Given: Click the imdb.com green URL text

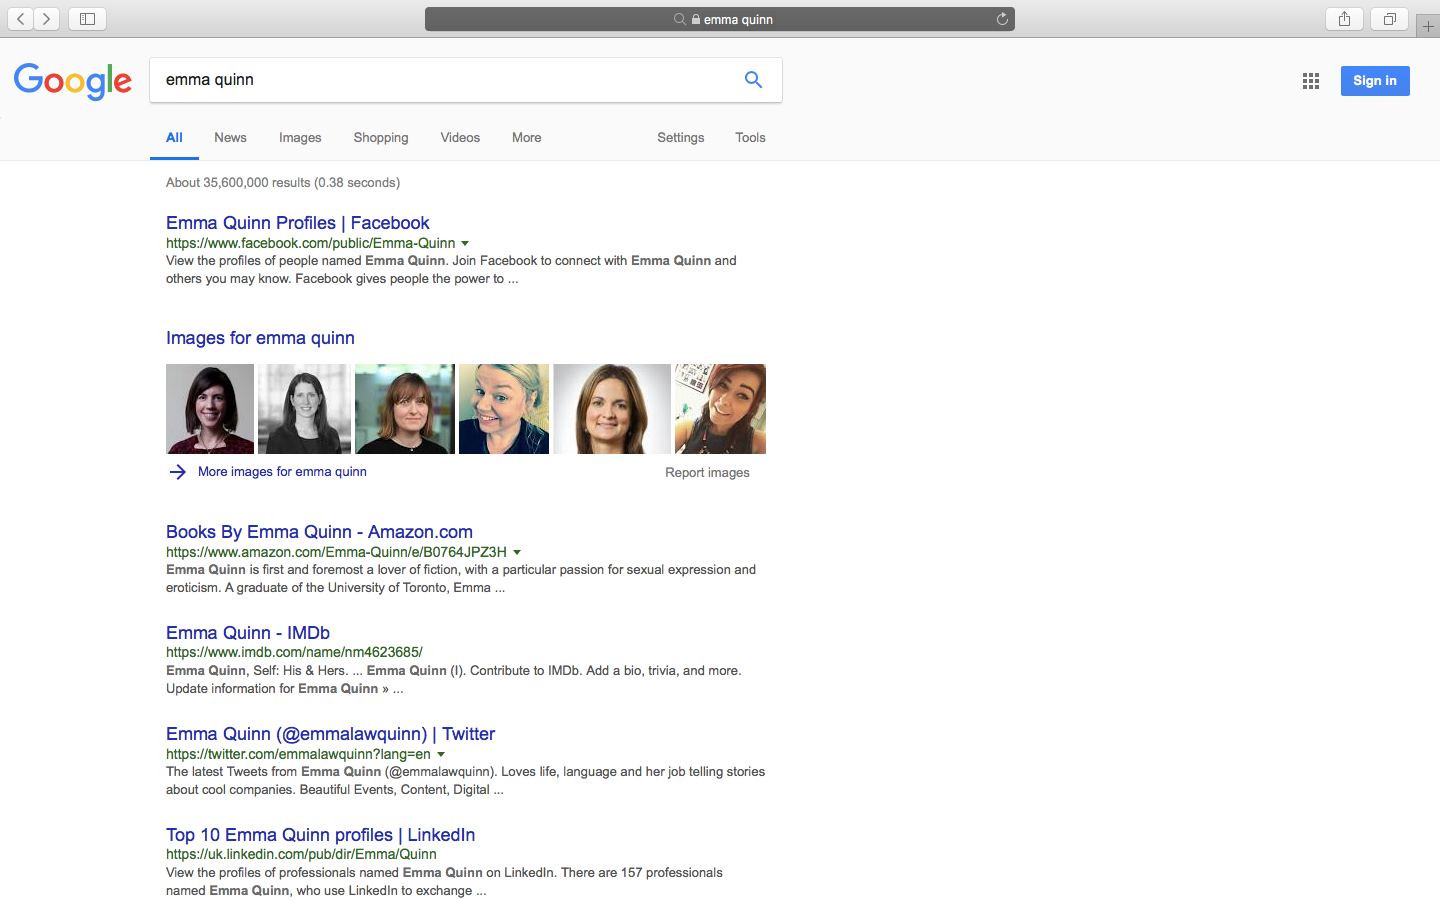Looking at the screenshot, I should (x=294, y=652).
